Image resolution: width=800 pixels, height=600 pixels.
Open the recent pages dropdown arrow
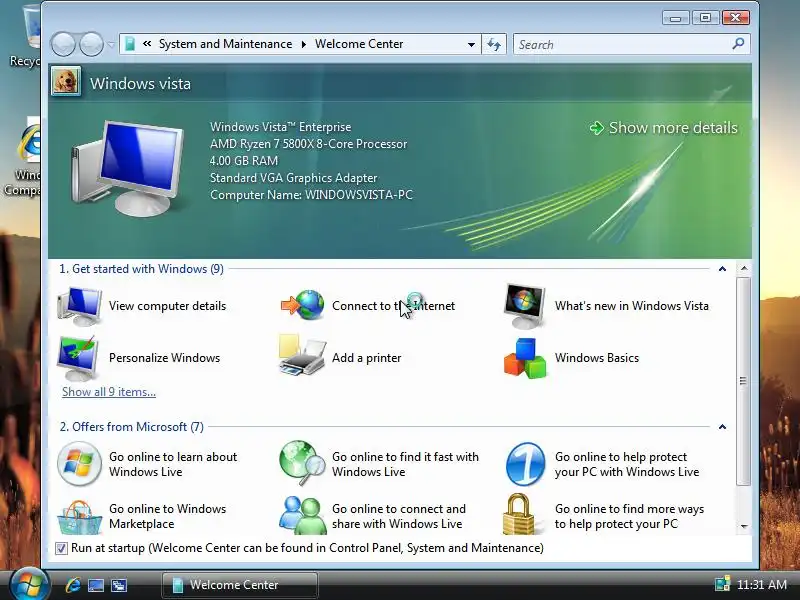tap(111, 45)
